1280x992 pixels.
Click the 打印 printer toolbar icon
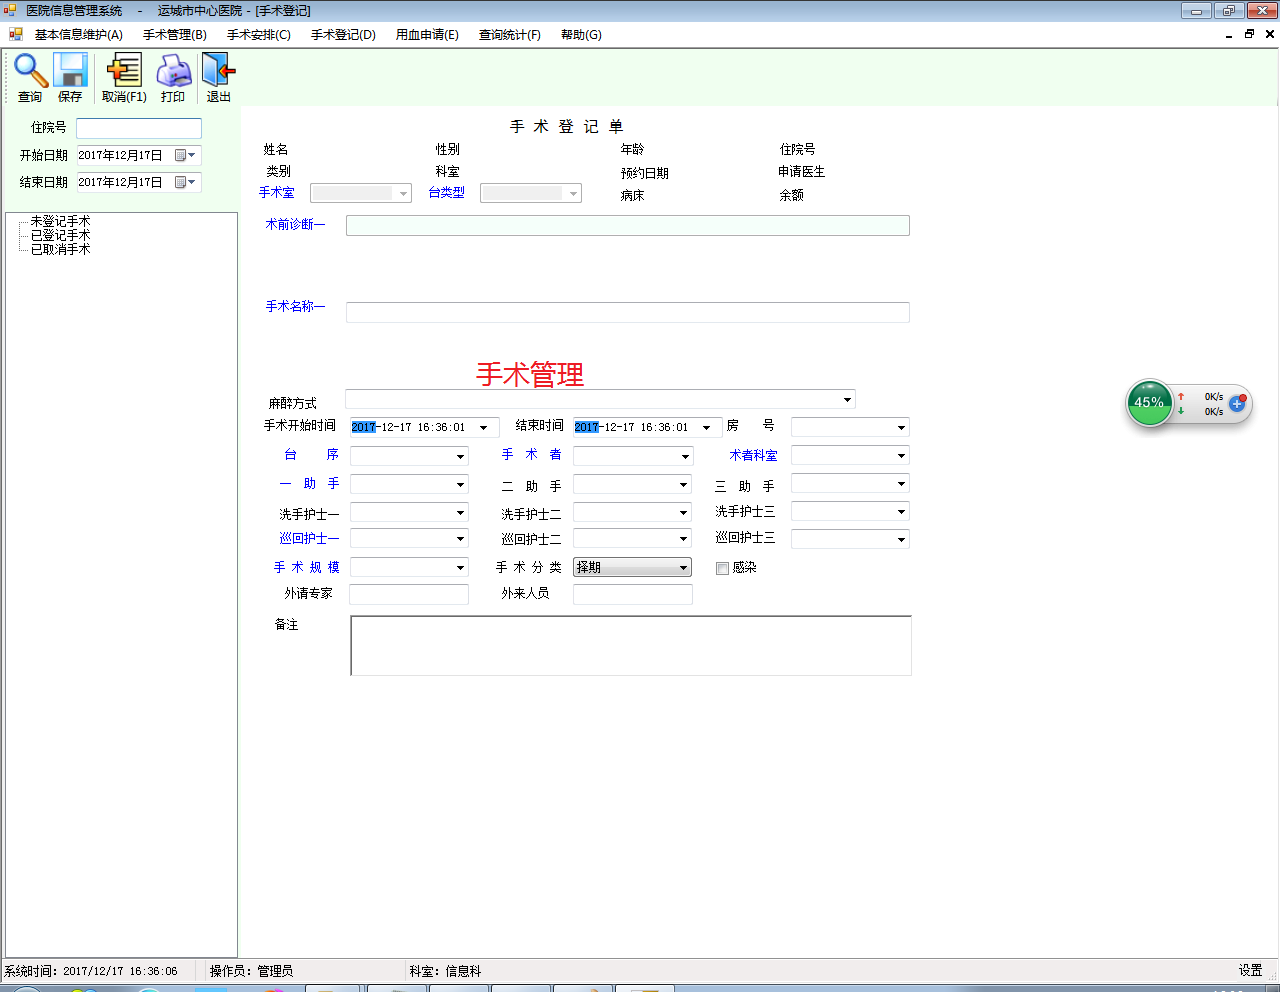pos(174,71)
